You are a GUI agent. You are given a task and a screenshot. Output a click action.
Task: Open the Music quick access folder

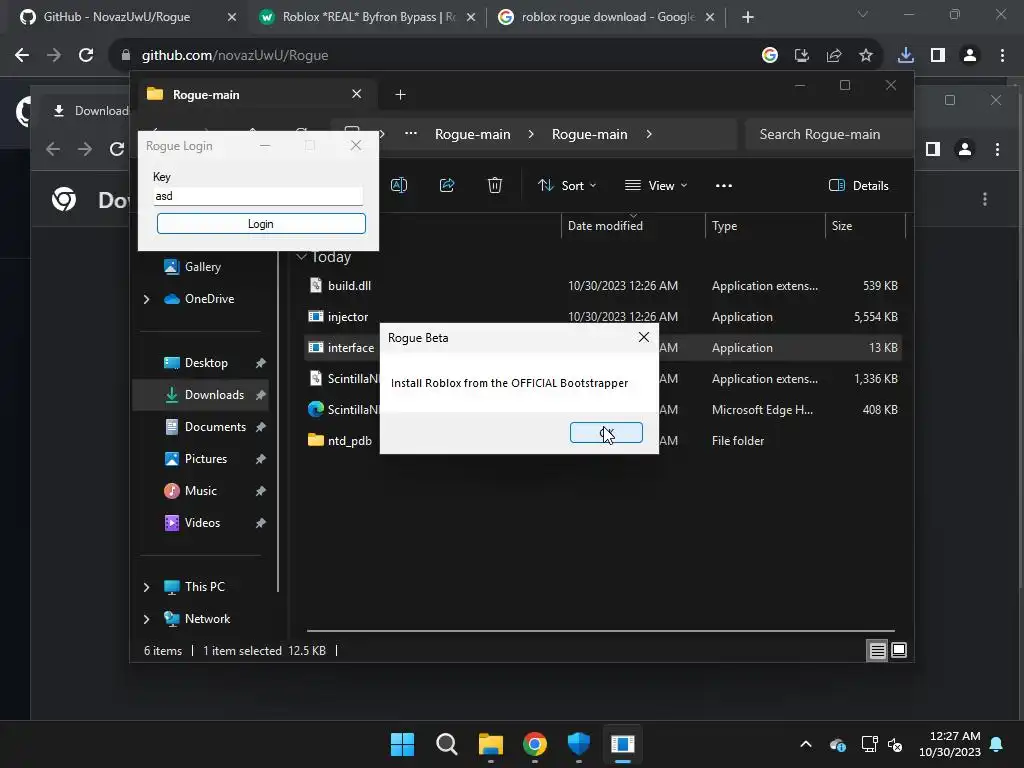coord(200,491)
